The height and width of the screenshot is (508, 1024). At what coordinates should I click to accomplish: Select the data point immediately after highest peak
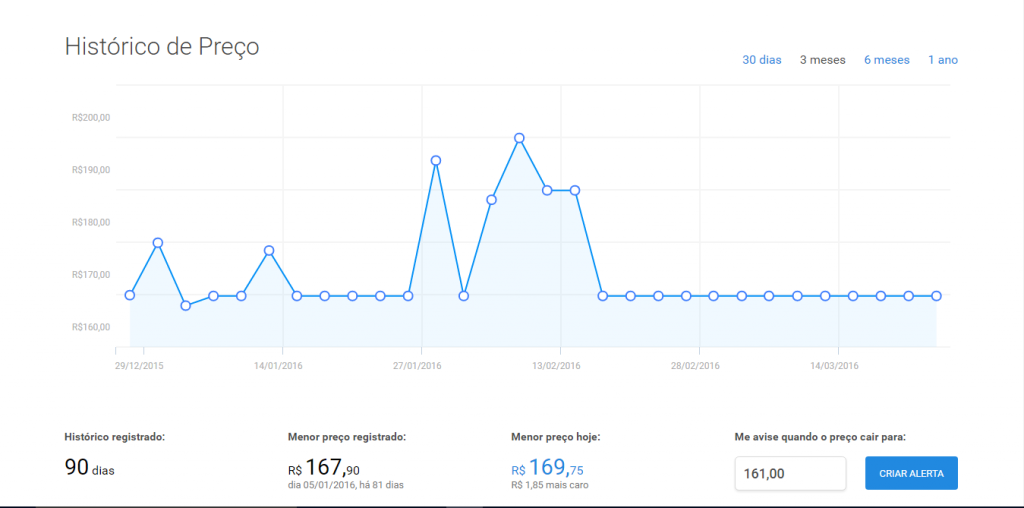pos(547,190)
